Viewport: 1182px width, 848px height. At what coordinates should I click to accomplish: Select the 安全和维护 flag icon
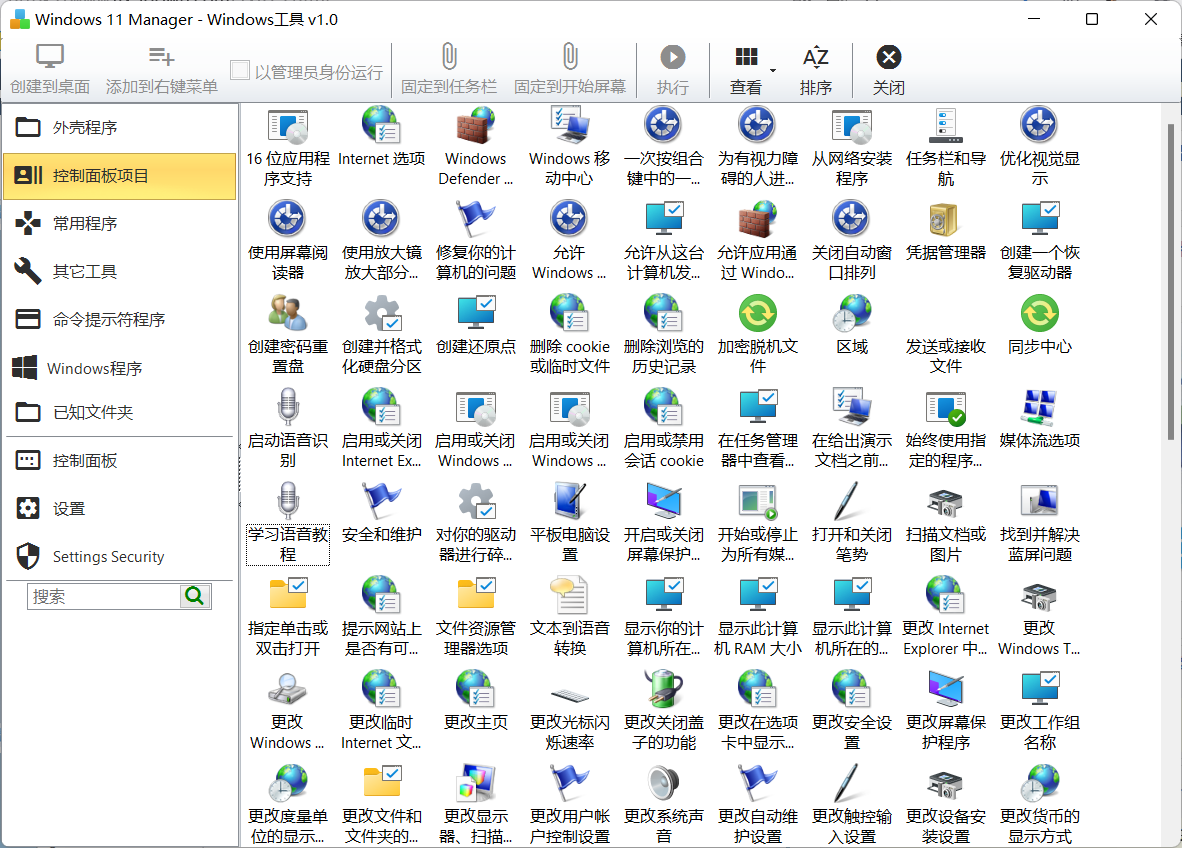click(x=381, y=501)
